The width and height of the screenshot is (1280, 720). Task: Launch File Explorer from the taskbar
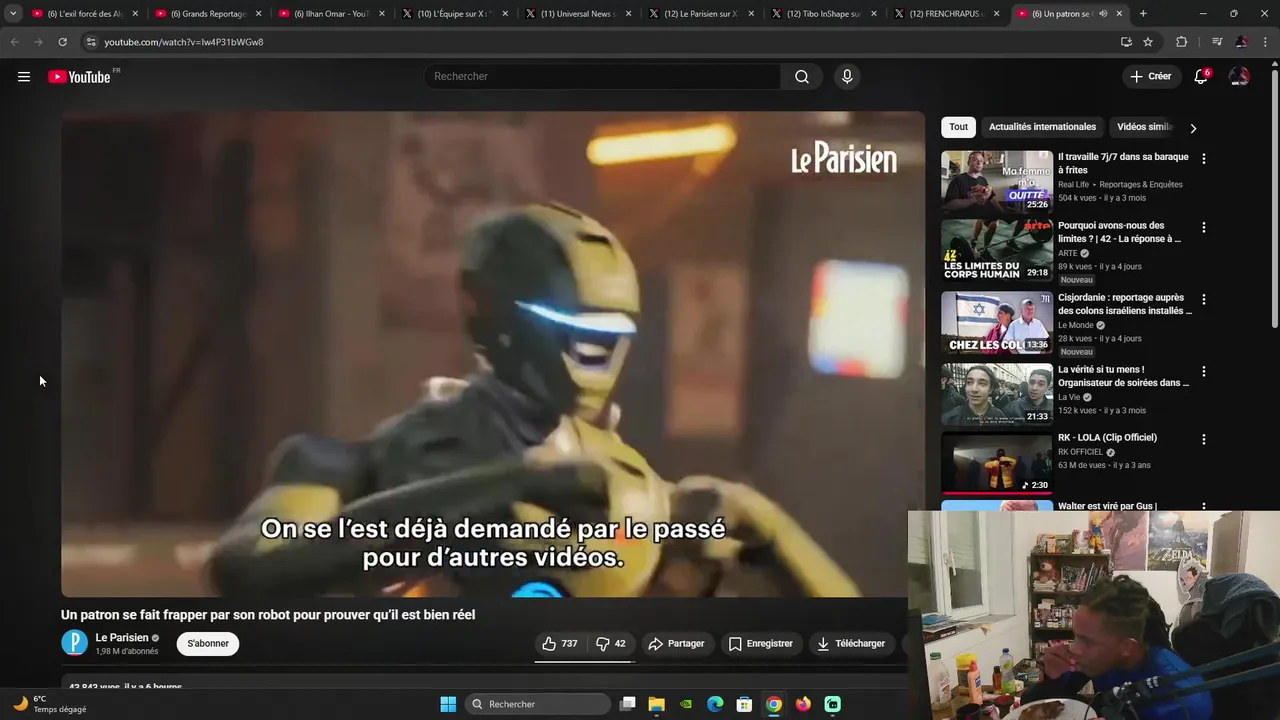point(656,704)
